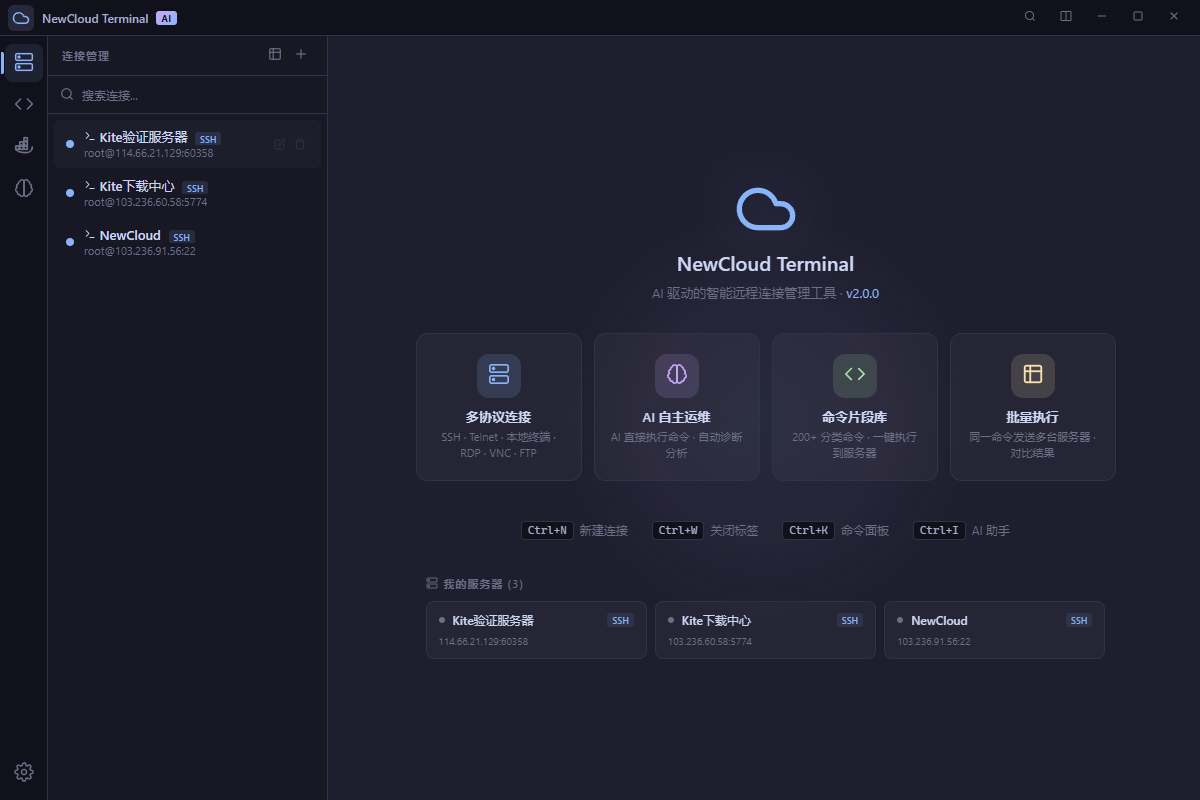Click the batch view icon beside 连接管理

(x=275, y=54)
